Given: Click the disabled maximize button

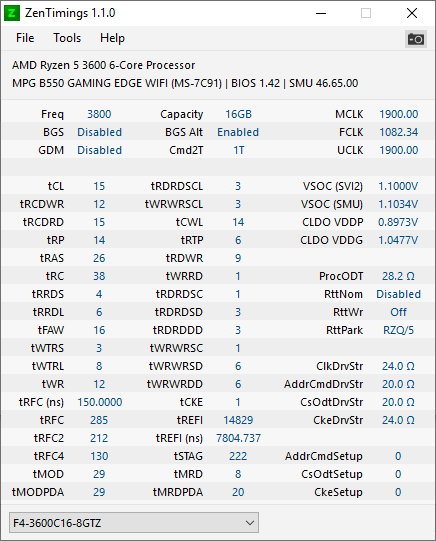Looking at the screenshot, I should [366, 13].
